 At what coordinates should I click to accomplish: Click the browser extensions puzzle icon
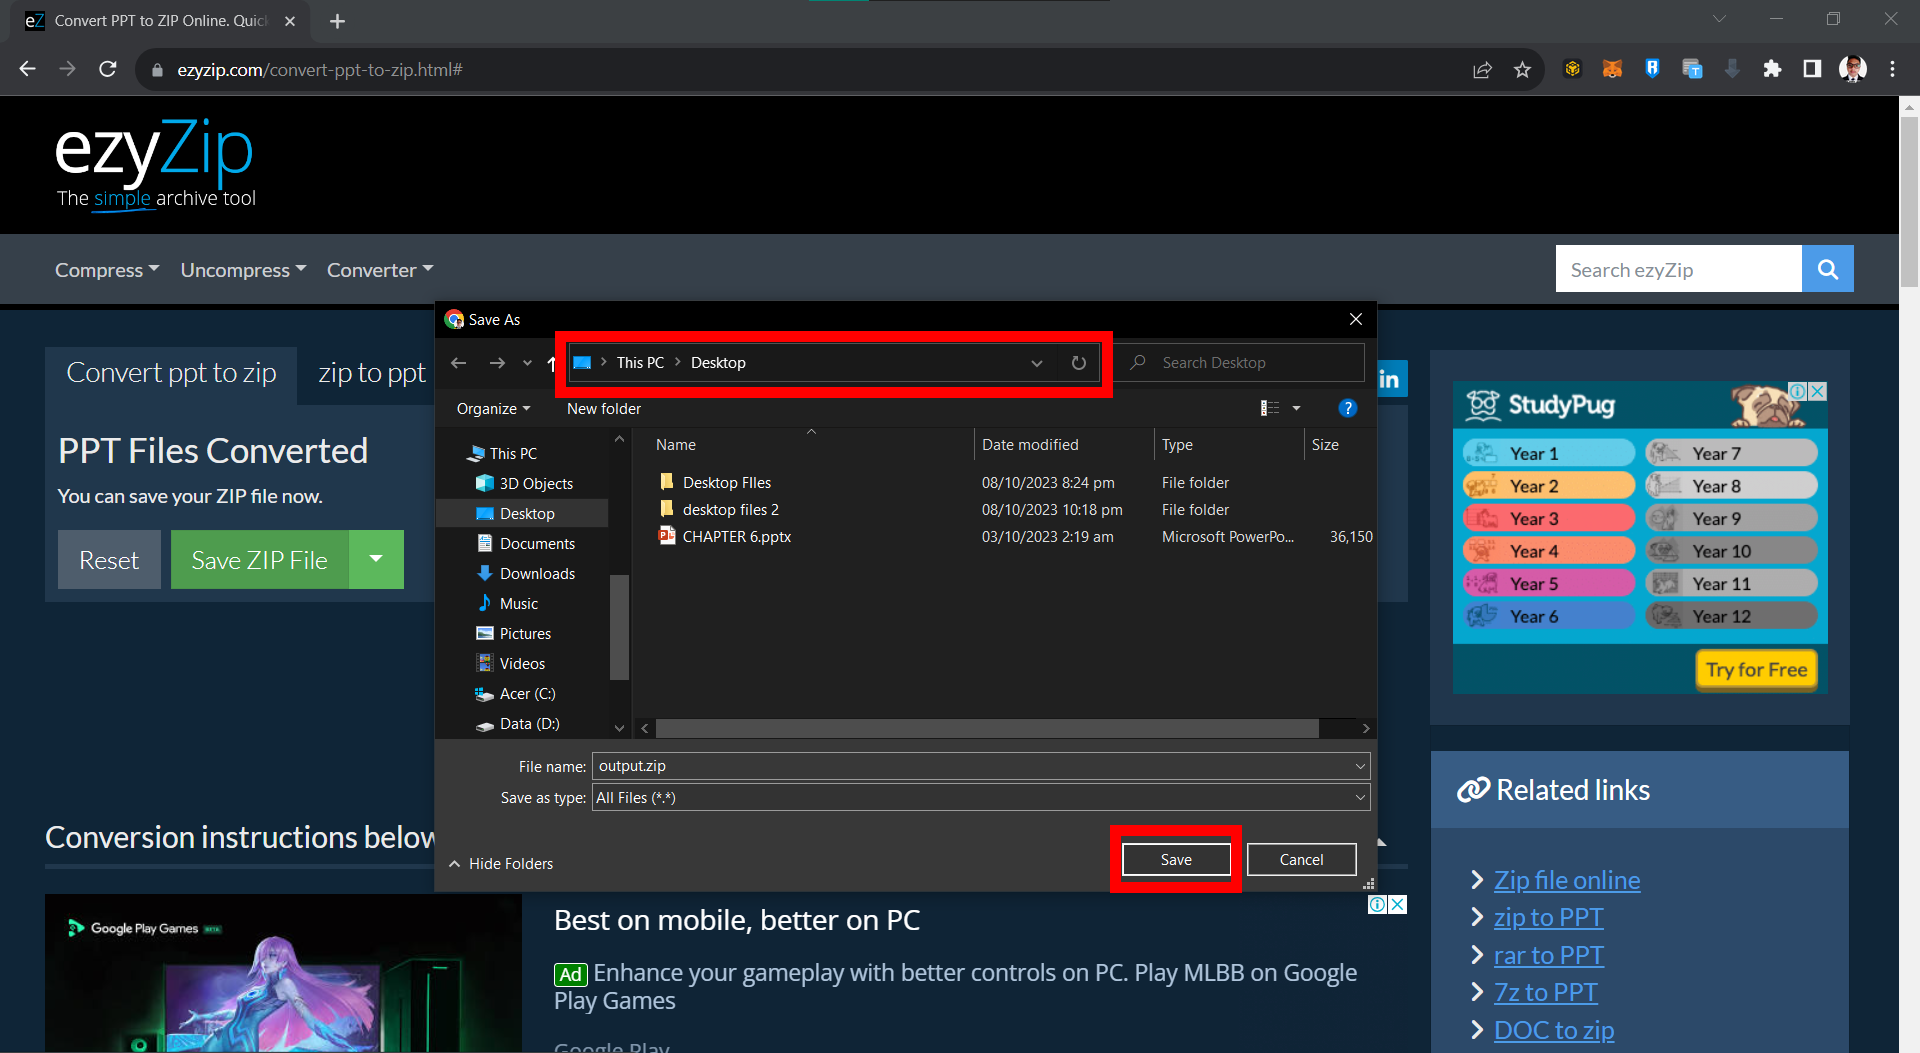pyautogui.click(x=1772, y=69)
